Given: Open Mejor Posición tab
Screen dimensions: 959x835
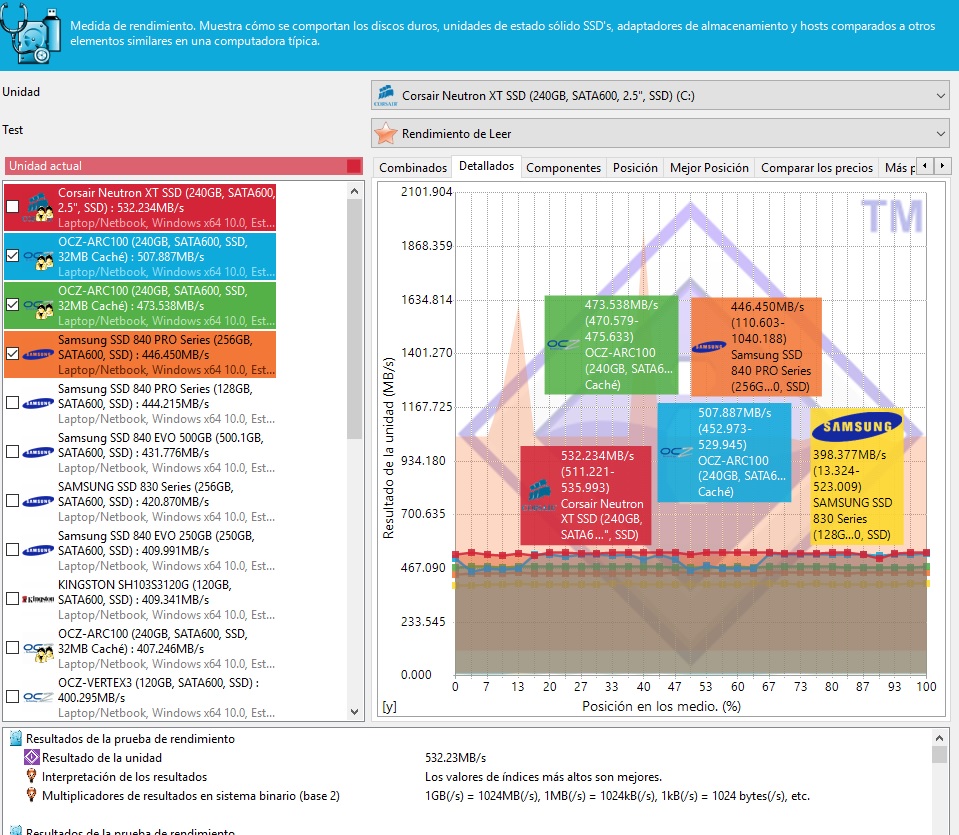Looking at the screenshot, I should (x=709, y=168).
